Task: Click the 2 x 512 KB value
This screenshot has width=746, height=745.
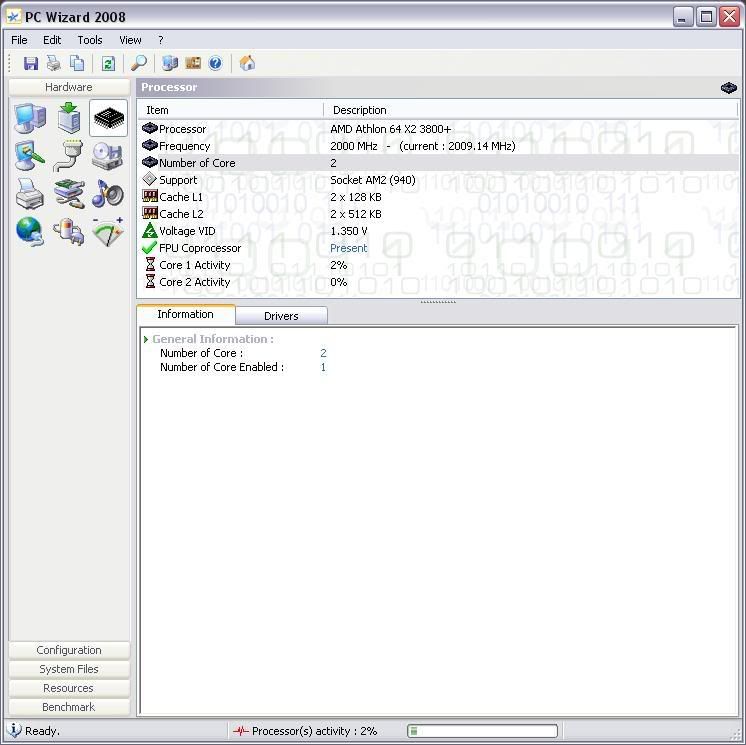Action: (x=356, y=214)
